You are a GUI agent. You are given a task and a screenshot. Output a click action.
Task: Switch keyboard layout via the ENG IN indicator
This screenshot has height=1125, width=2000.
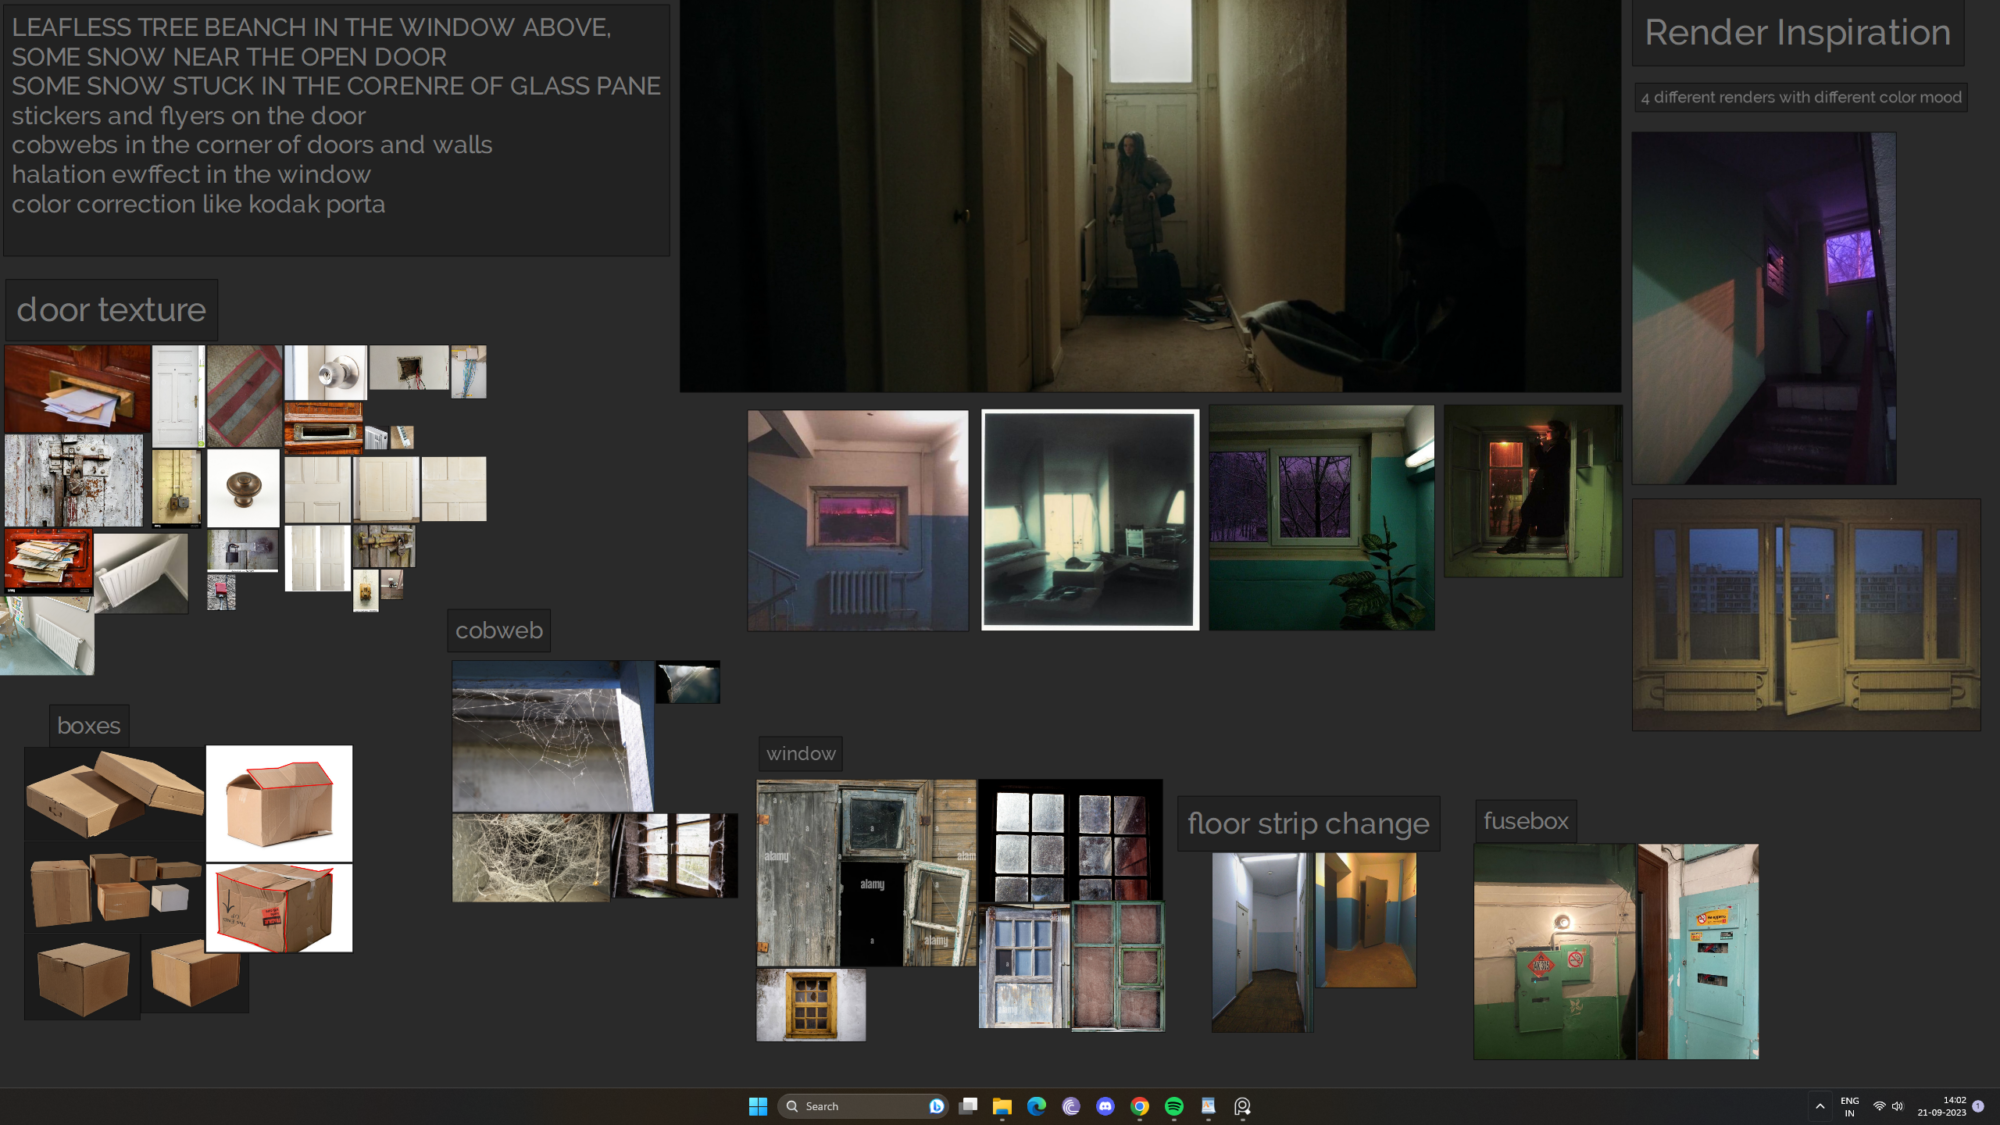[1850, 1106]
